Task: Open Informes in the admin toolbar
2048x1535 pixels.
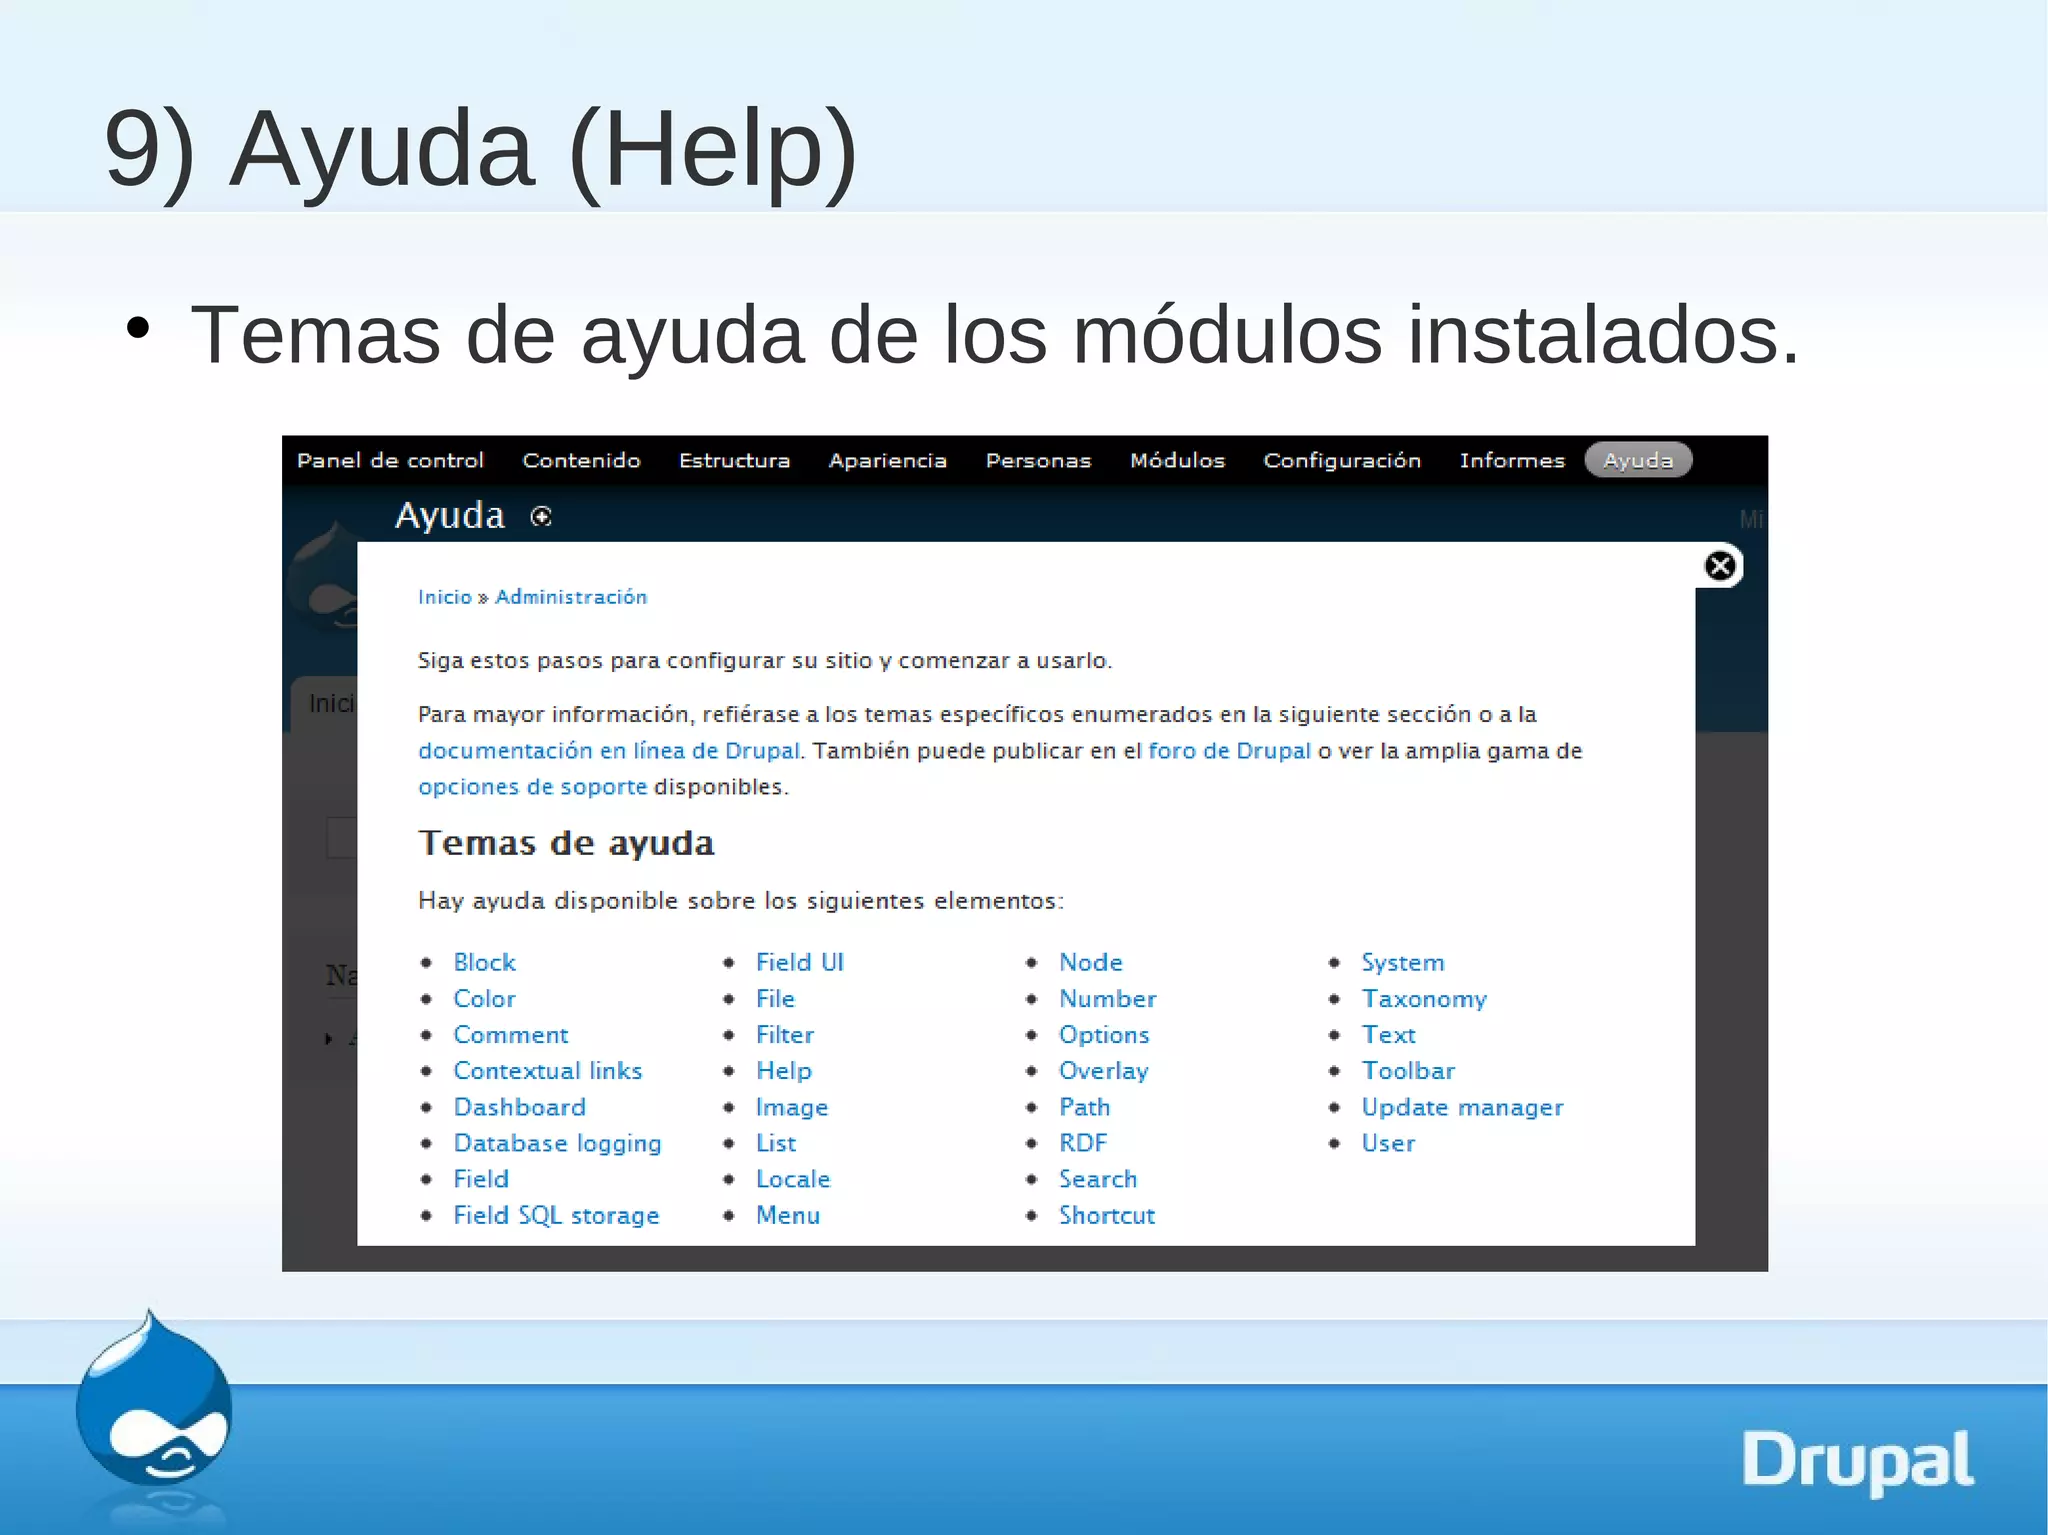Action: click(1512, 460)
